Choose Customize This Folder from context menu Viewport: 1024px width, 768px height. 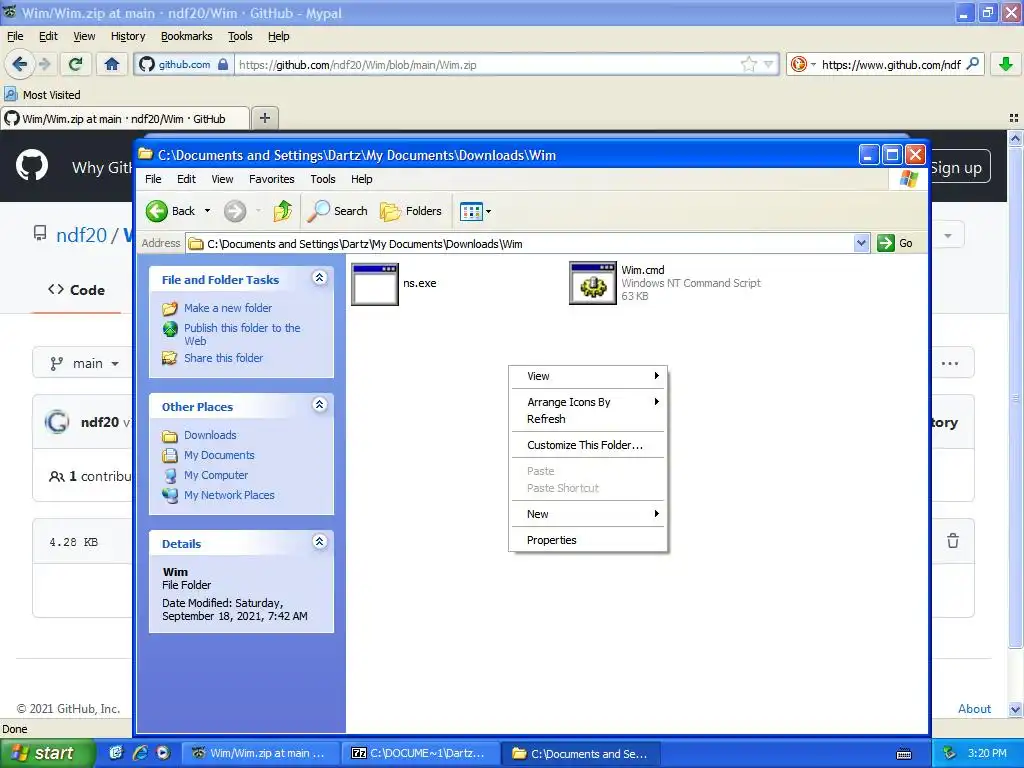point(588,445)
